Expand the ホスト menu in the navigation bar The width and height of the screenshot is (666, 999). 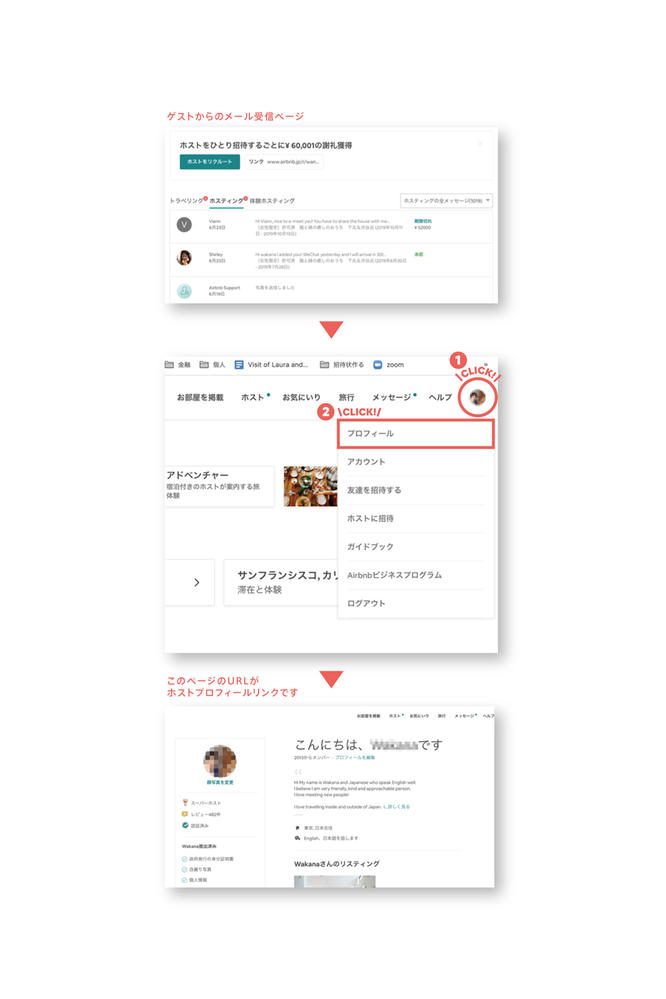(x=253, y=397)
